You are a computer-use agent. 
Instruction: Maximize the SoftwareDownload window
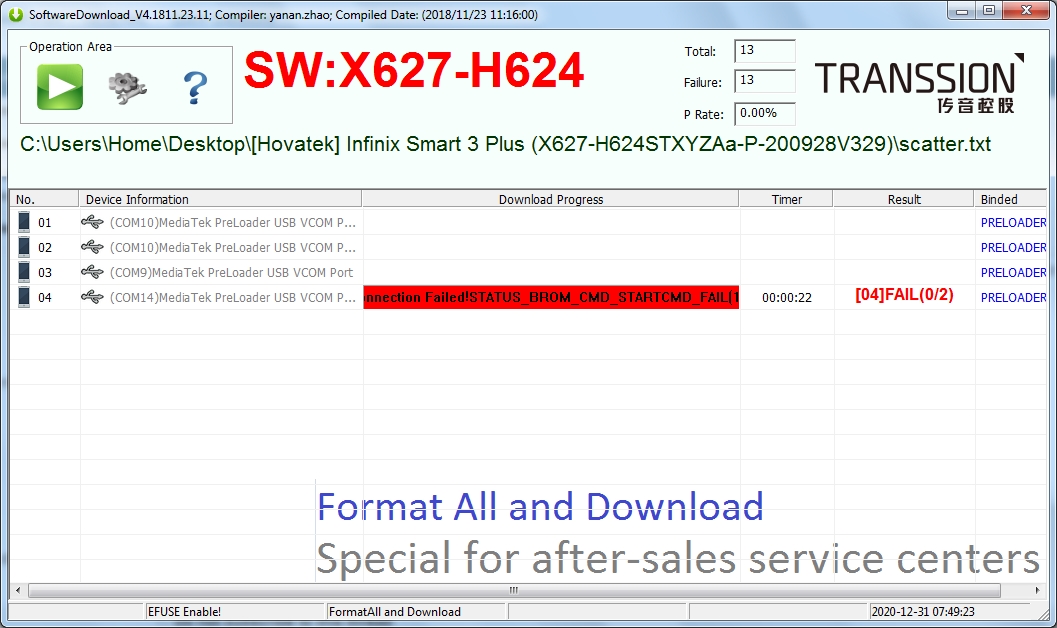coord(989,11)
